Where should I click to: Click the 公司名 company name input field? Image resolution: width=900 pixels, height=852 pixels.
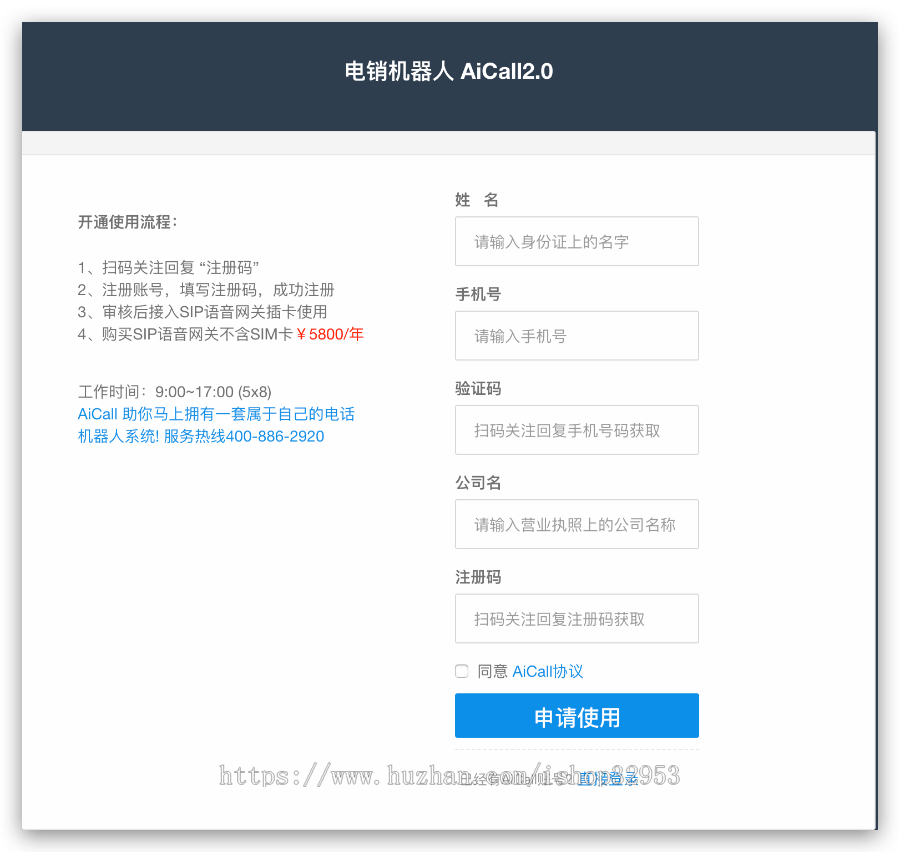tap(576, 524)
